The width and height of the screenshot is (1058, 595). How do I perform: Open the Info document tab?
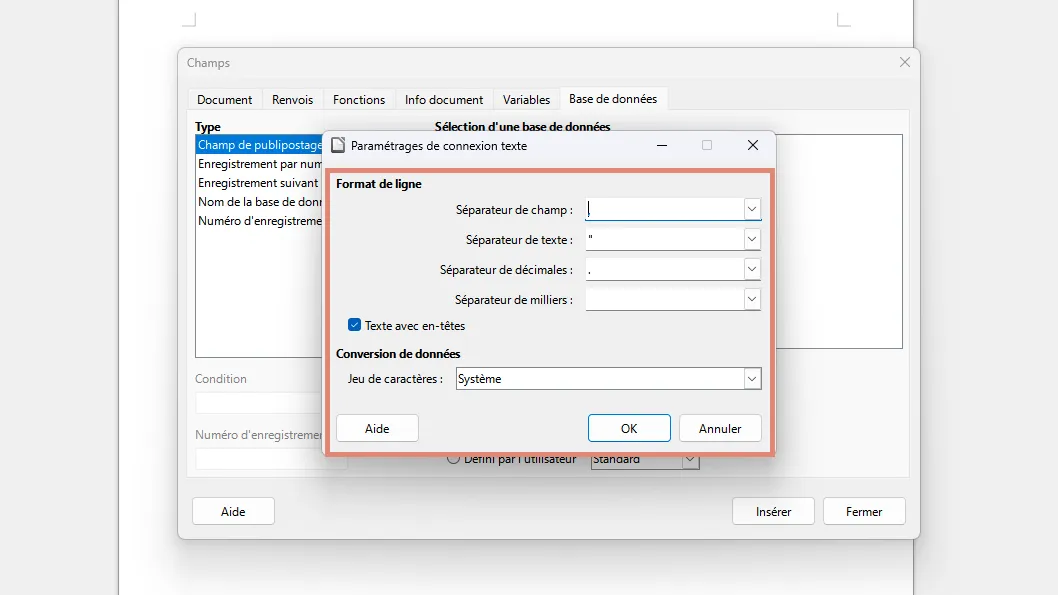pos(444,99)
